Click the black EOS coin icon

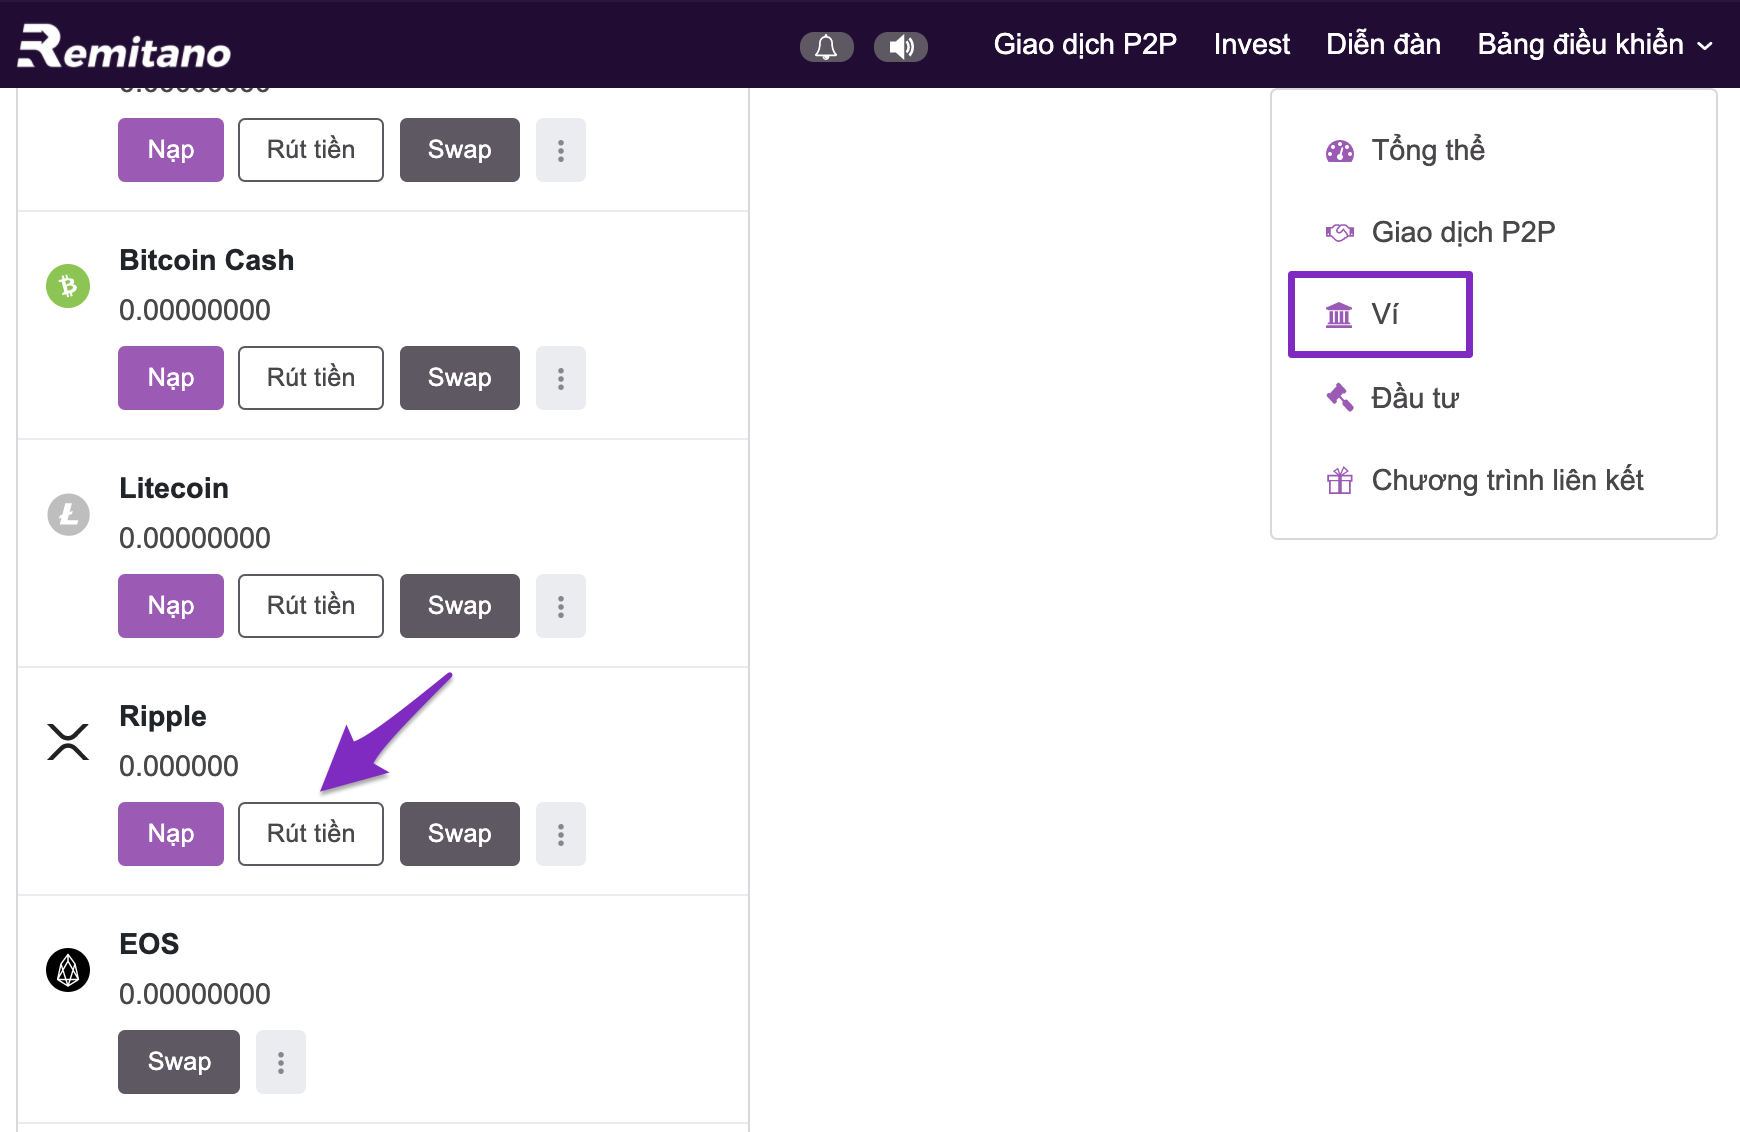(68, 970)
